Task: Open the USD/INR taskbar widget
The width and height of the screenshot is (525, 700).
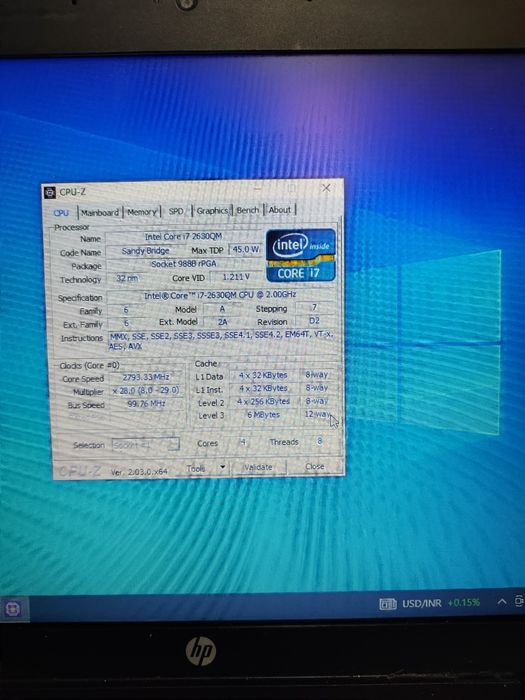Action: (429, 604)
